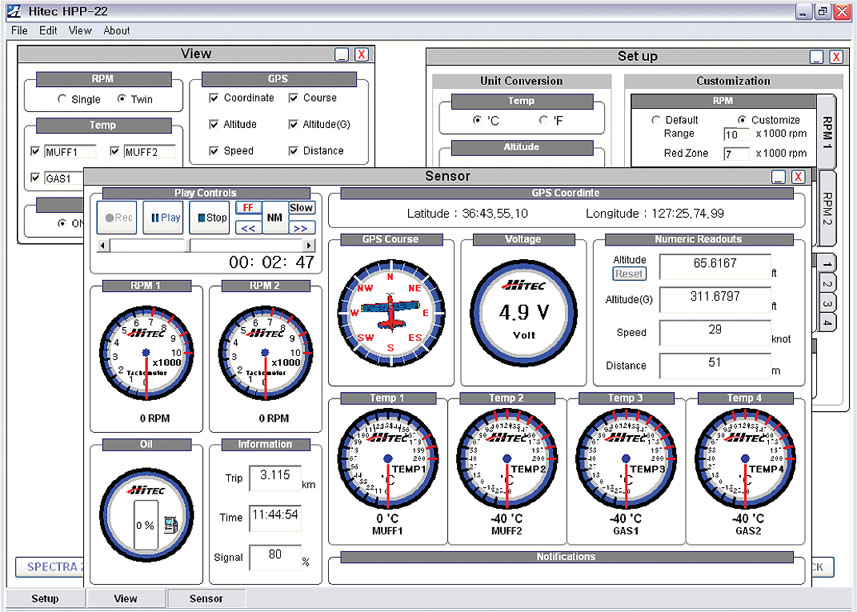
Task: Toggle the Altitude GPS checkbox
Action: [x=214, y=124]
